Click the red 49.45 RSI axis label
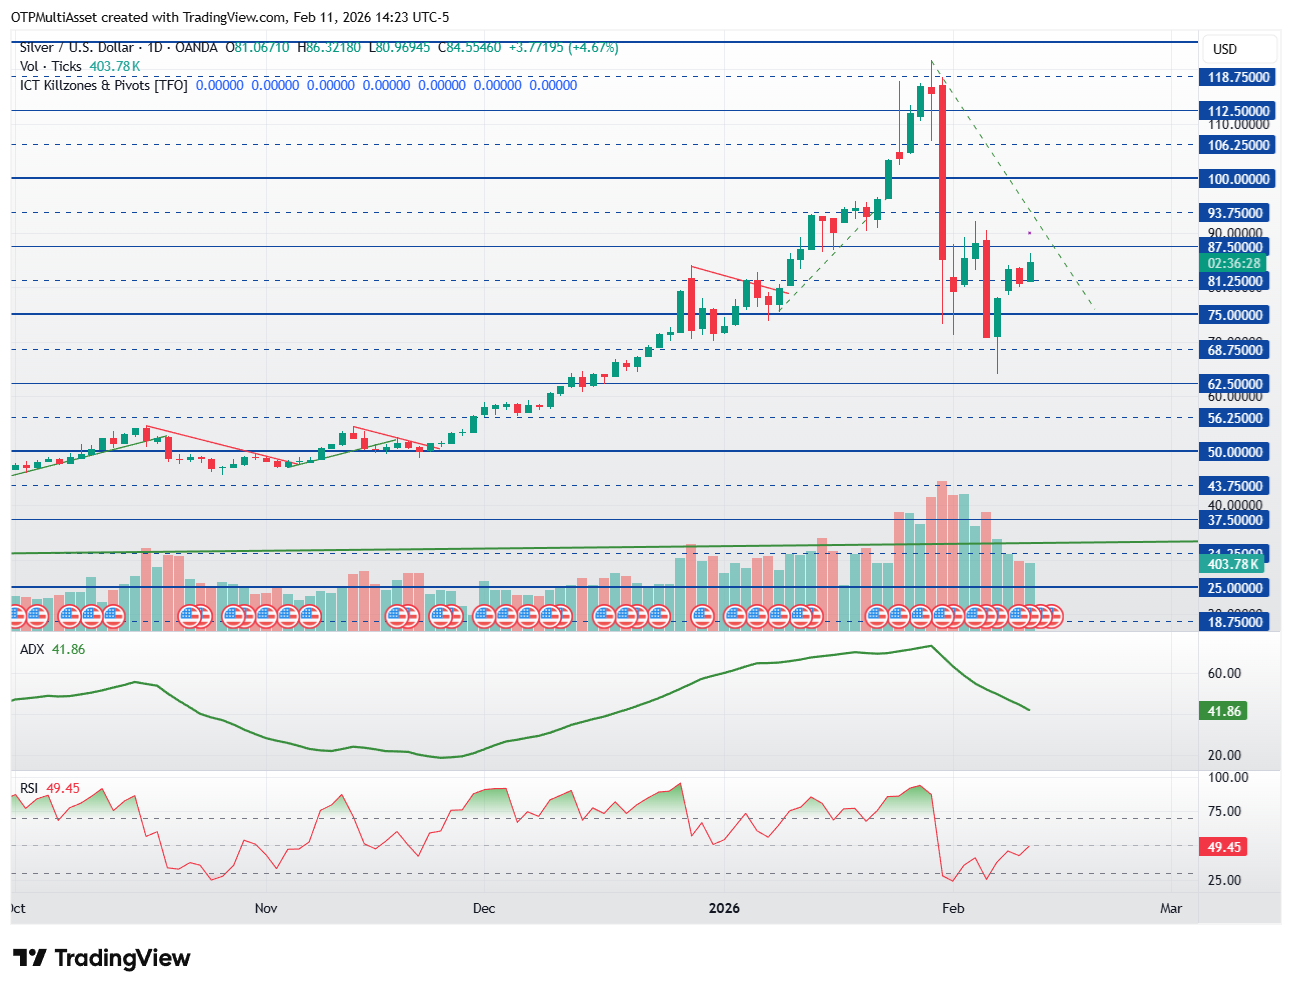This screenshot has width=1292, height=992. point(1225,847)
